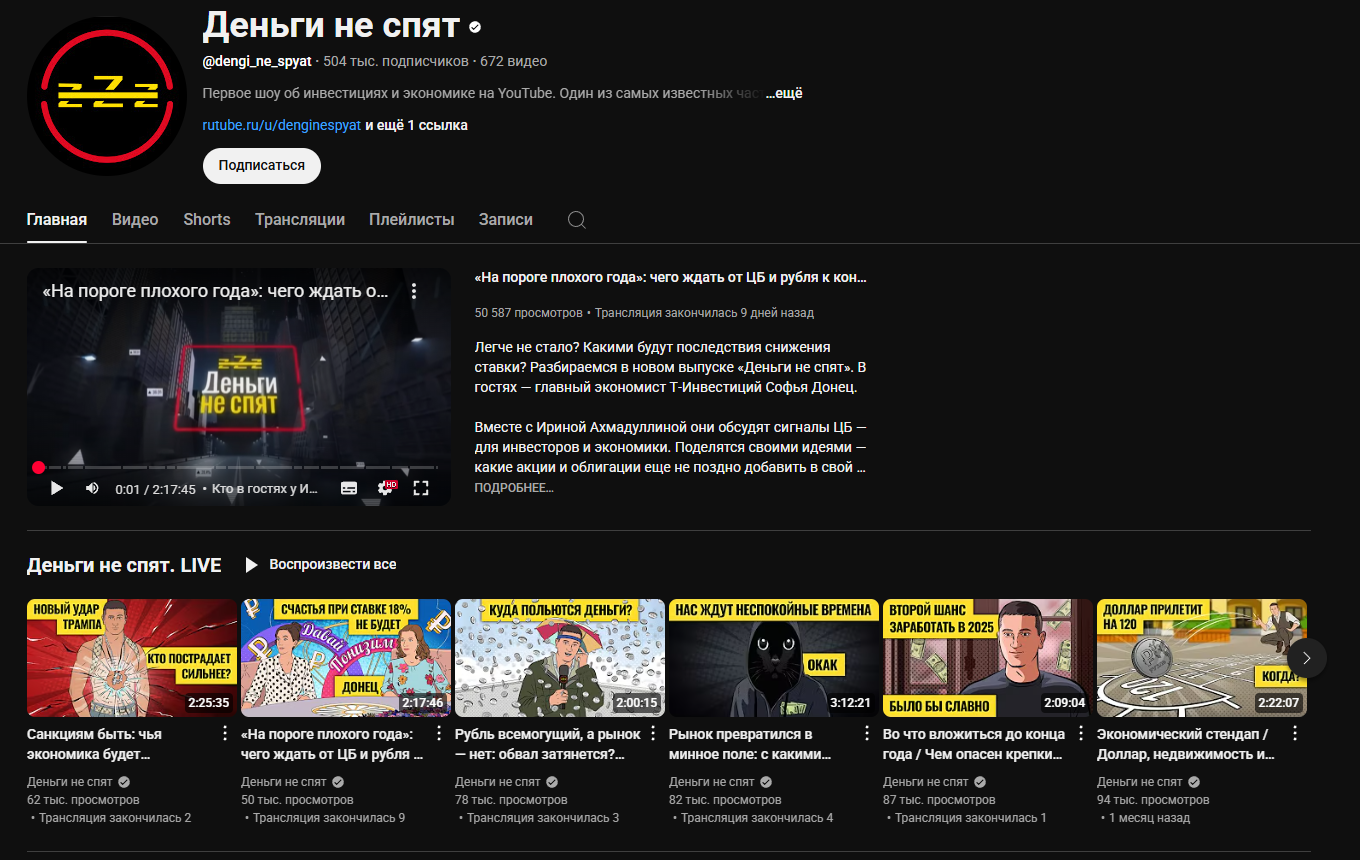Click Воспроизвести все play-all button
The width and height of the screenshot is (1360, 860).
click(321, 565)
